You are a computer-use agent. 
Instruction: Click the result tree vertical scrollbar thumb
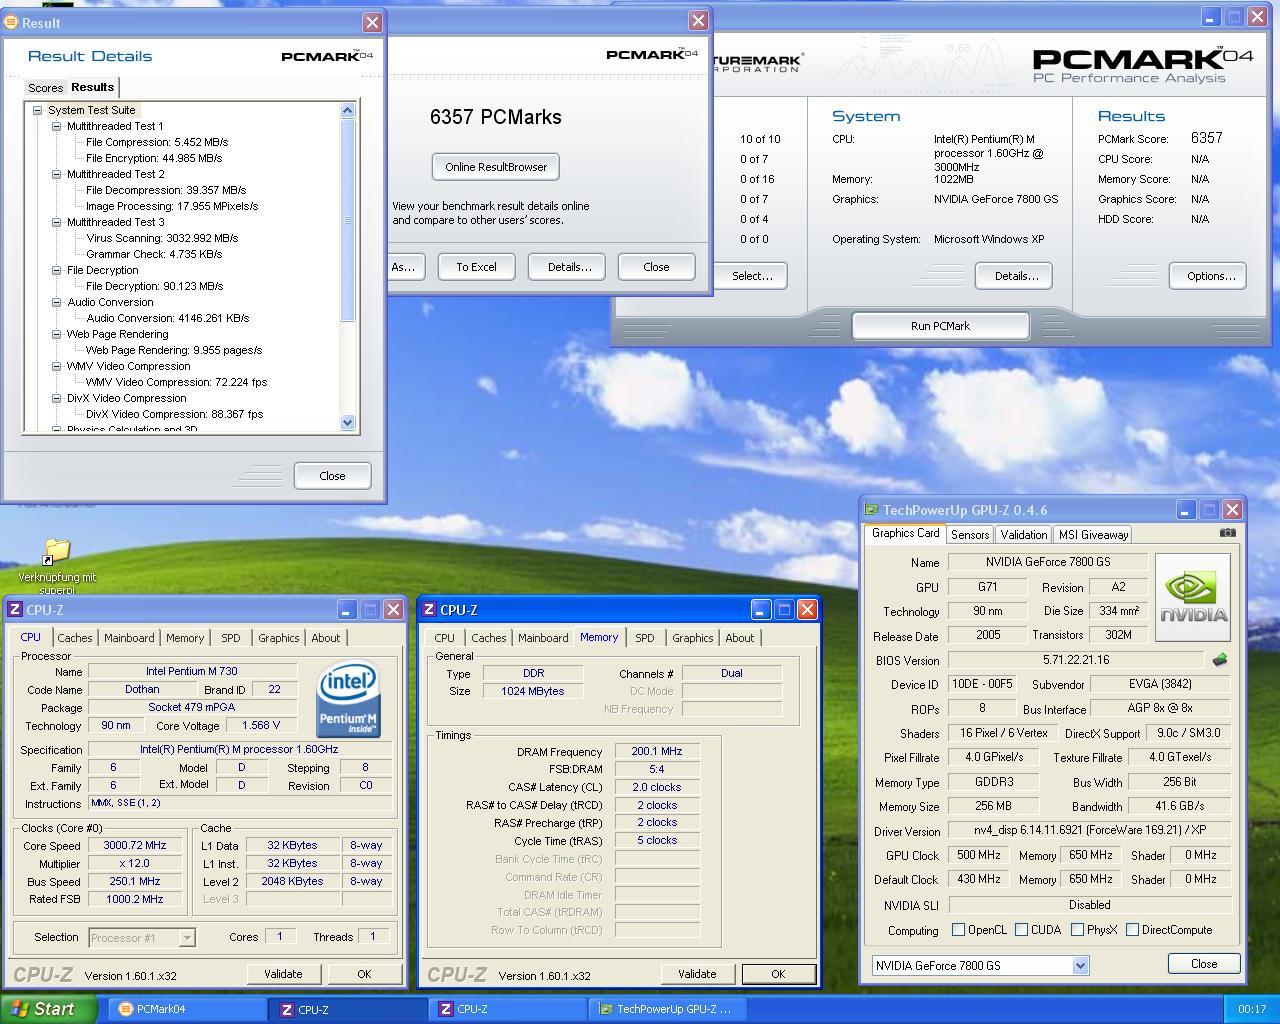coord(348,221)
